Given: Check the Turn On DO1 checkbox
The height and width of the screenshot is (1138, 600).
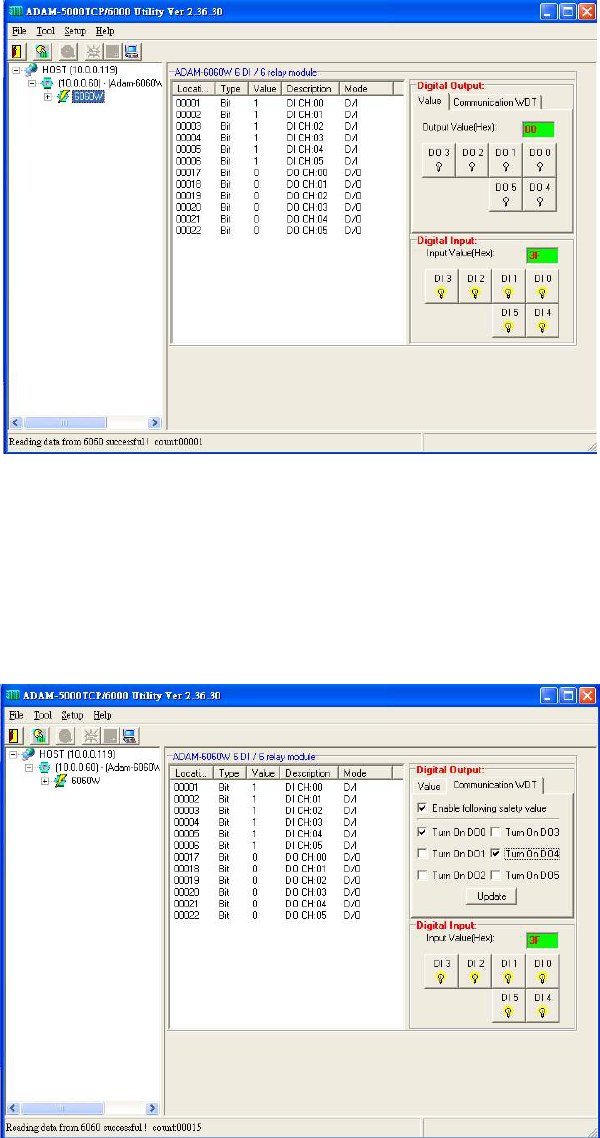Looking at the screenshot, I should point(422,853).
